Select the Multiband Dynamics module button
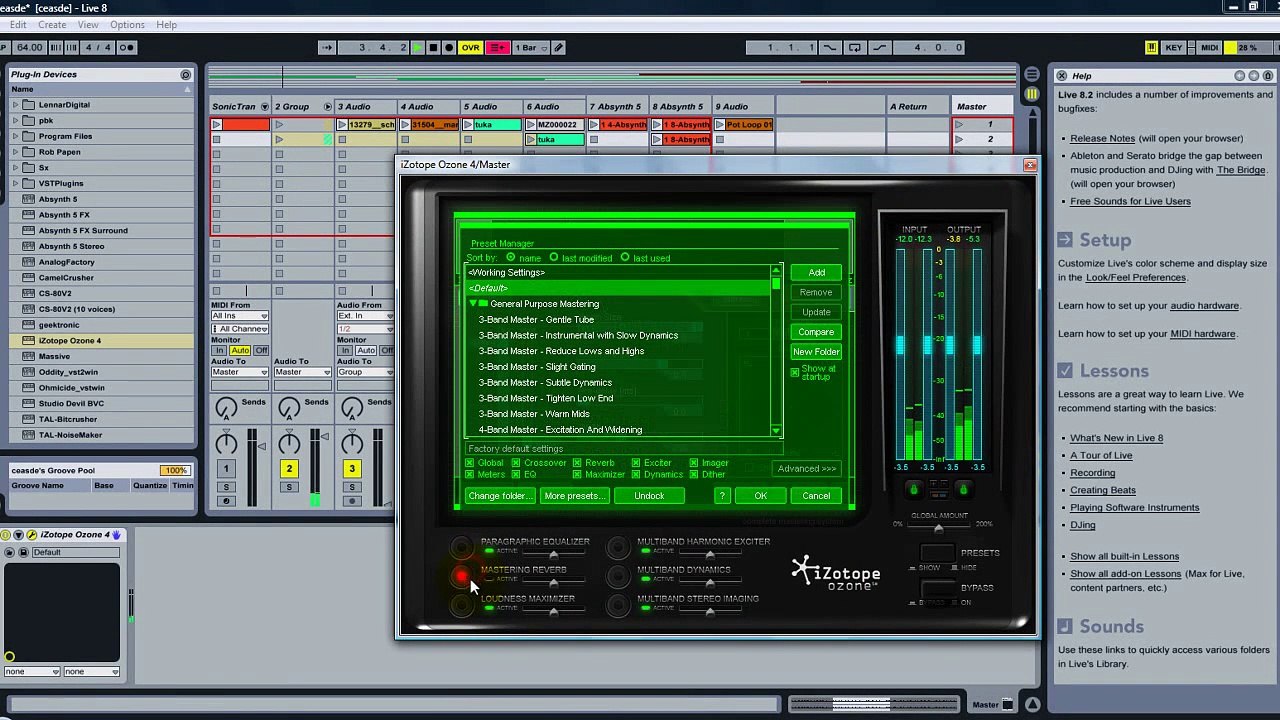The height and width of the screenshot is (720, 1280). click(x=618, y=575)
